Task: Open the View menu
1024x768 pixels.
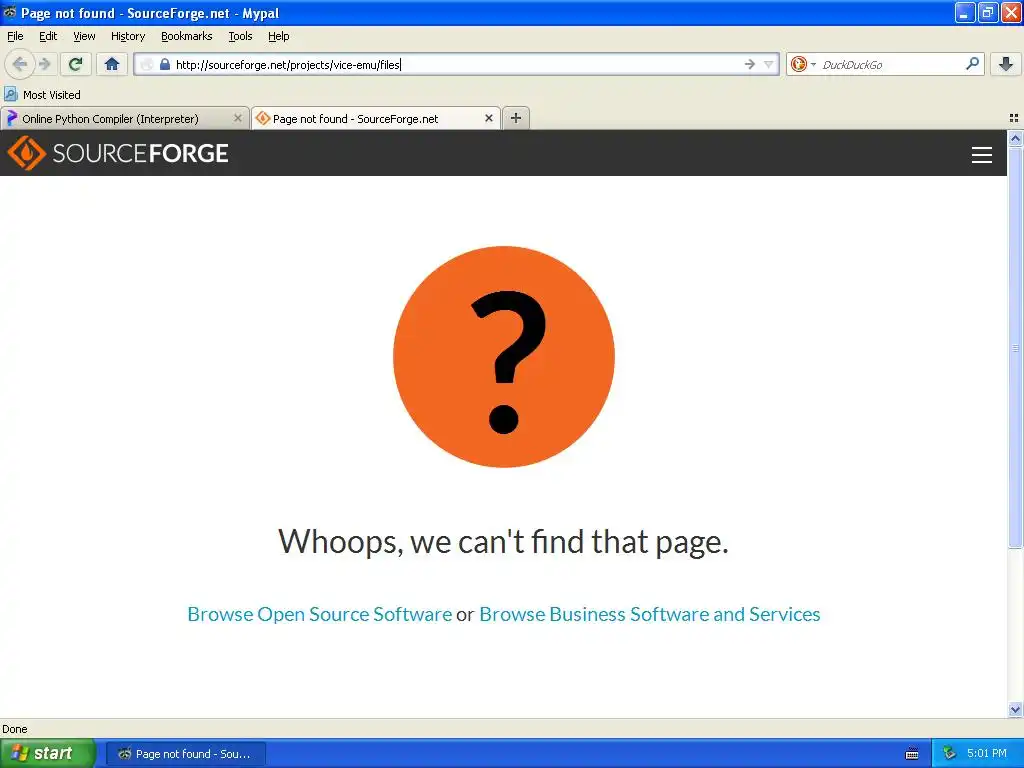Action: [x=84, y=36]
